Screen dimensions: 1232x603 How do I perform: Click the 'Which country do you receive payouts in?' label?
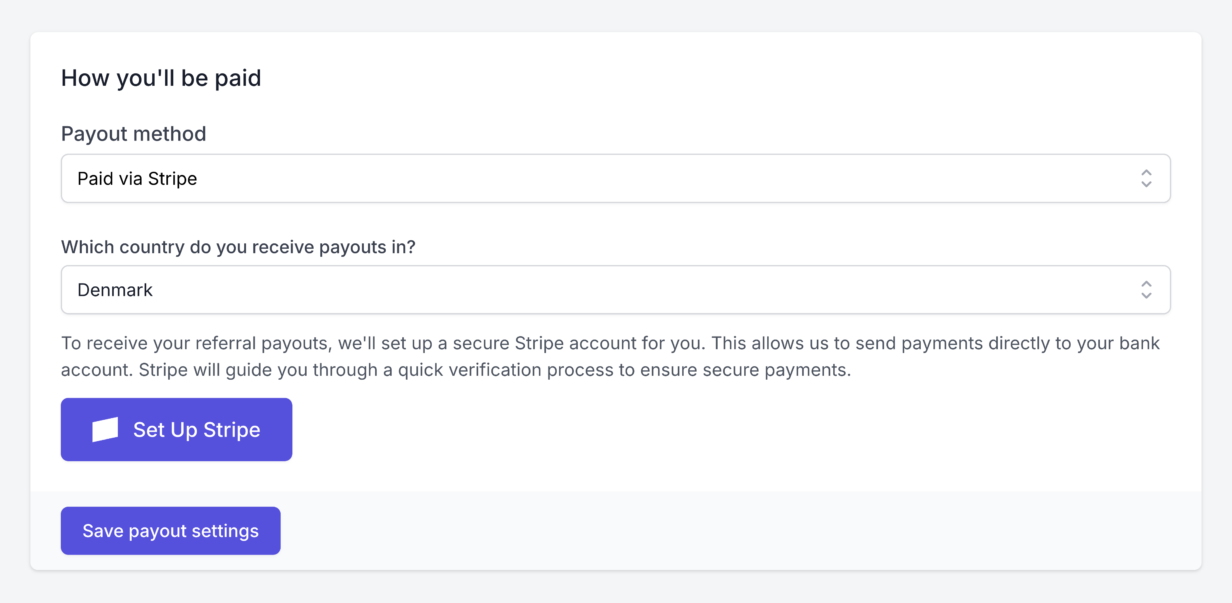(238, 247)
